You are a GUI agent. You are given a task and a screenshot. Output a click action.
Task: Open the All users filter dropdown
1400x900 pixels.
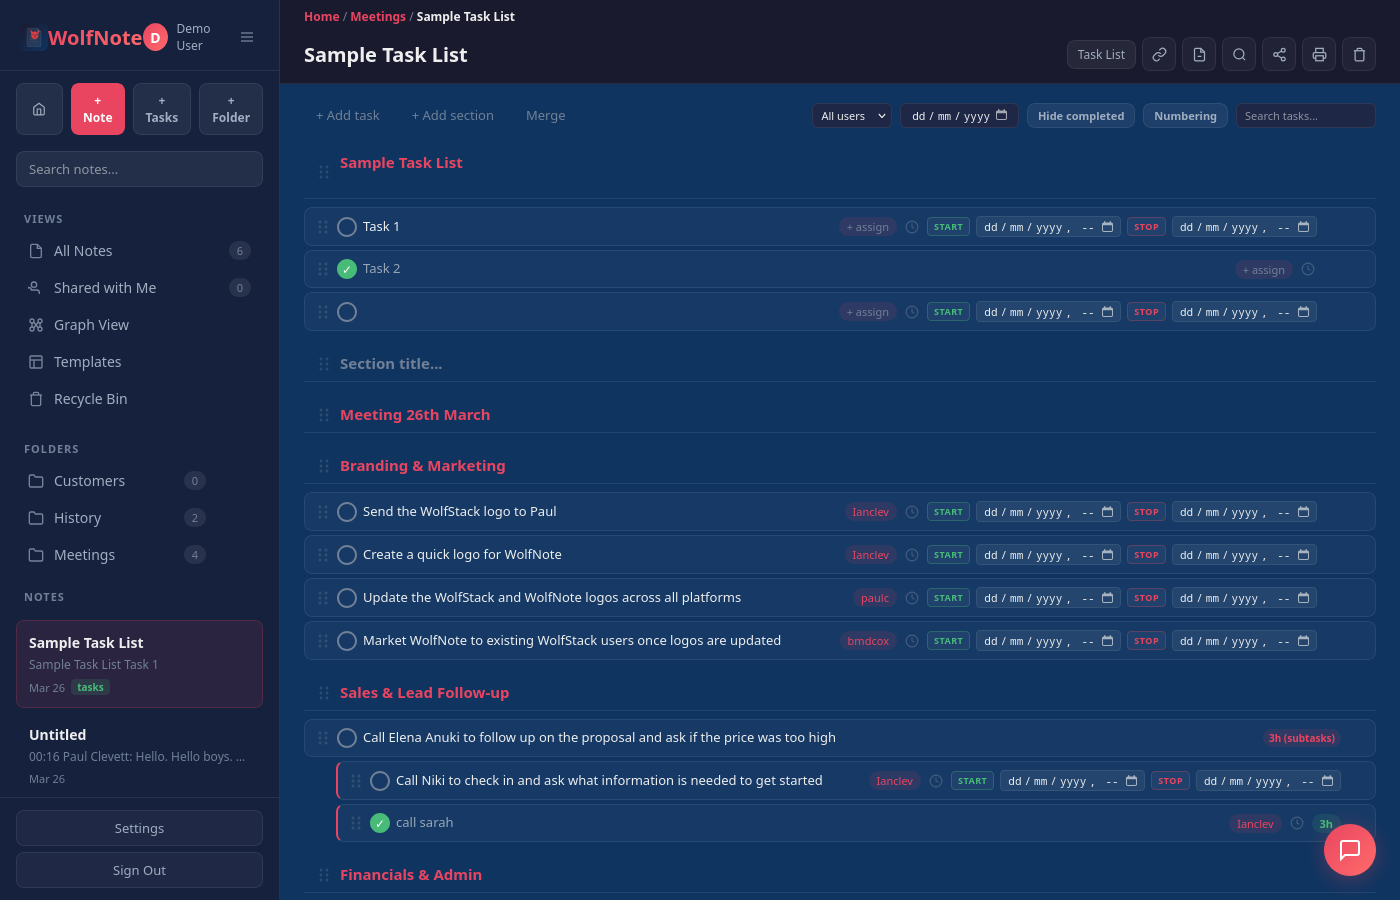[852, 116]
